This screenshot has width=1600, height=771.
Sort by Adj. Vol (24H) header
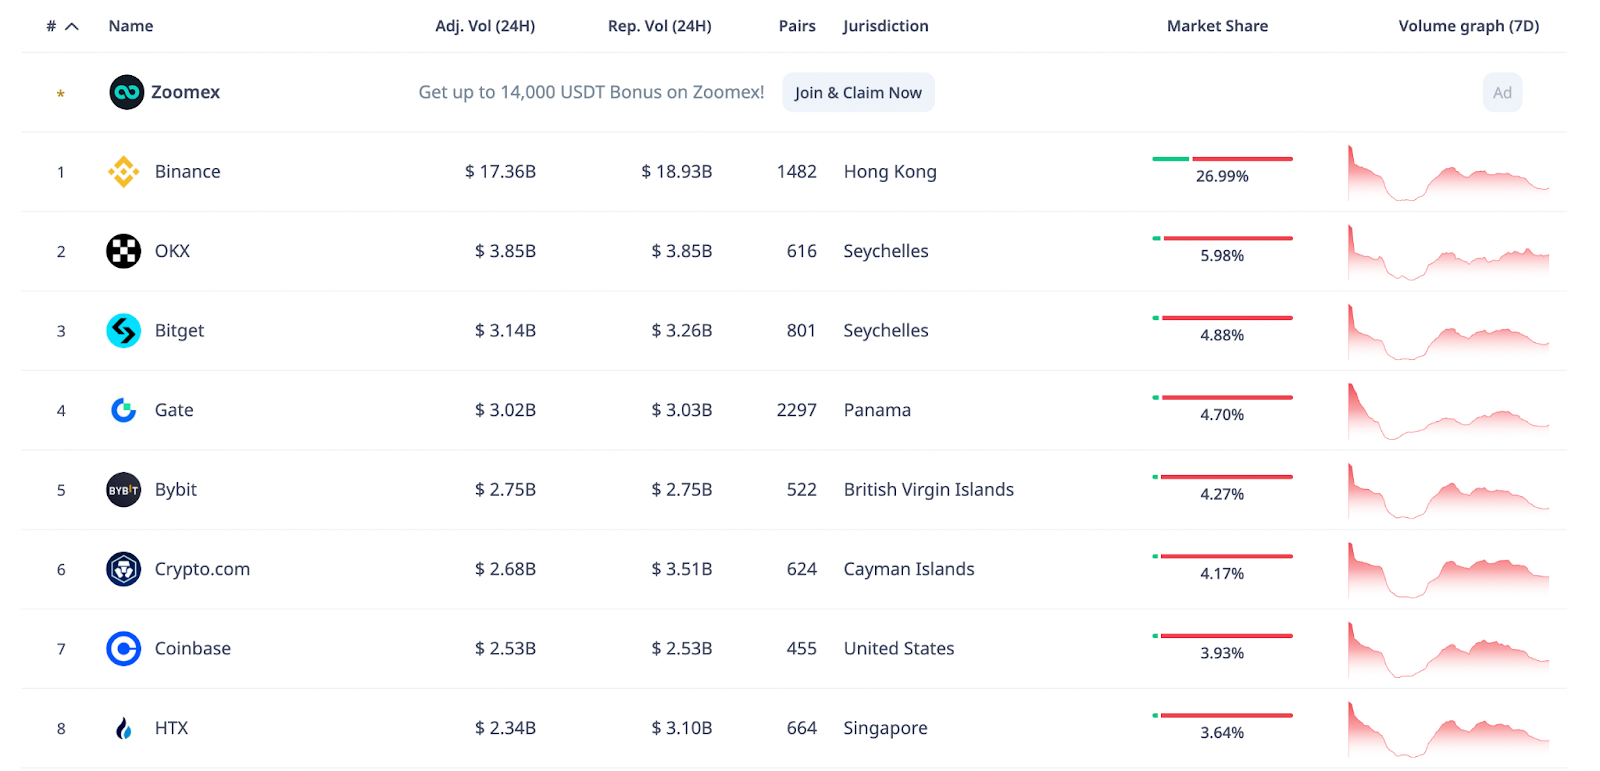tap(485, 26)
